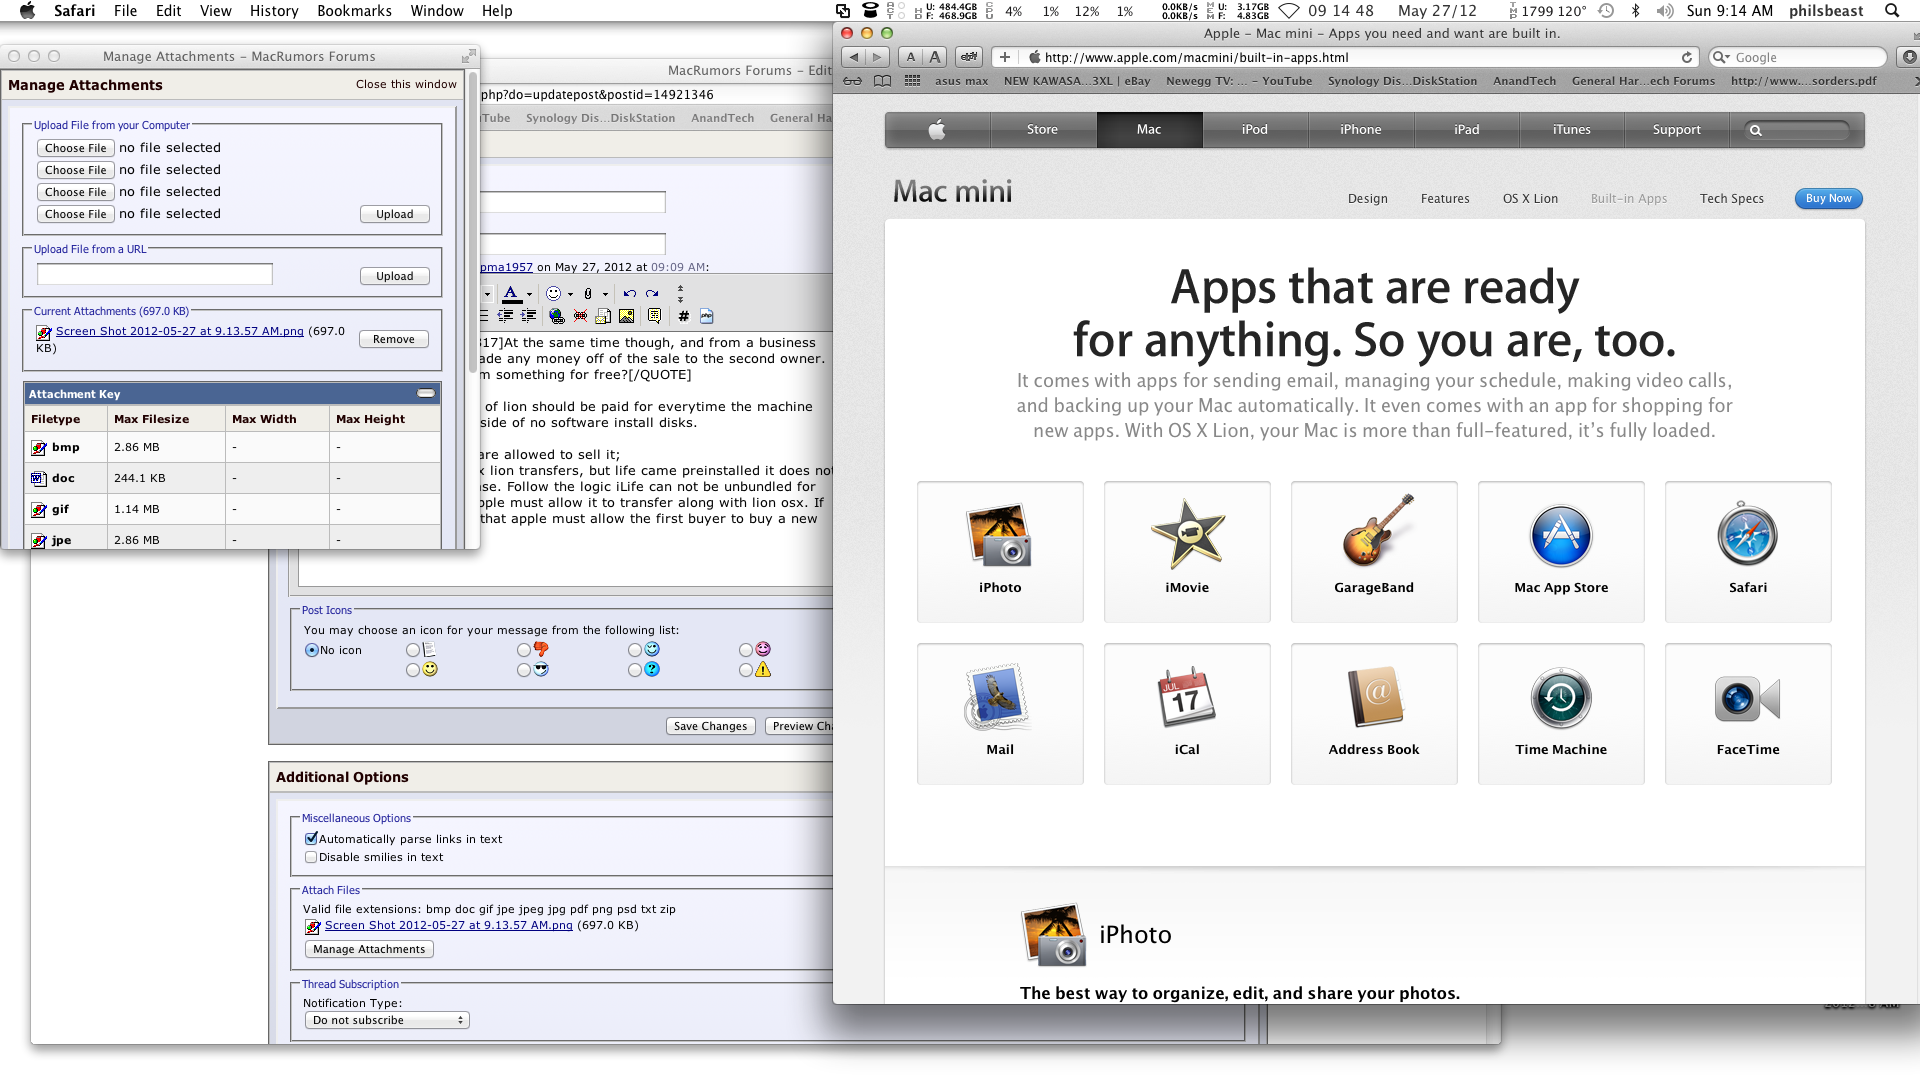Click Close this window link
This screenshot has width=1920, height=1080.
click(x=406, y=84)
